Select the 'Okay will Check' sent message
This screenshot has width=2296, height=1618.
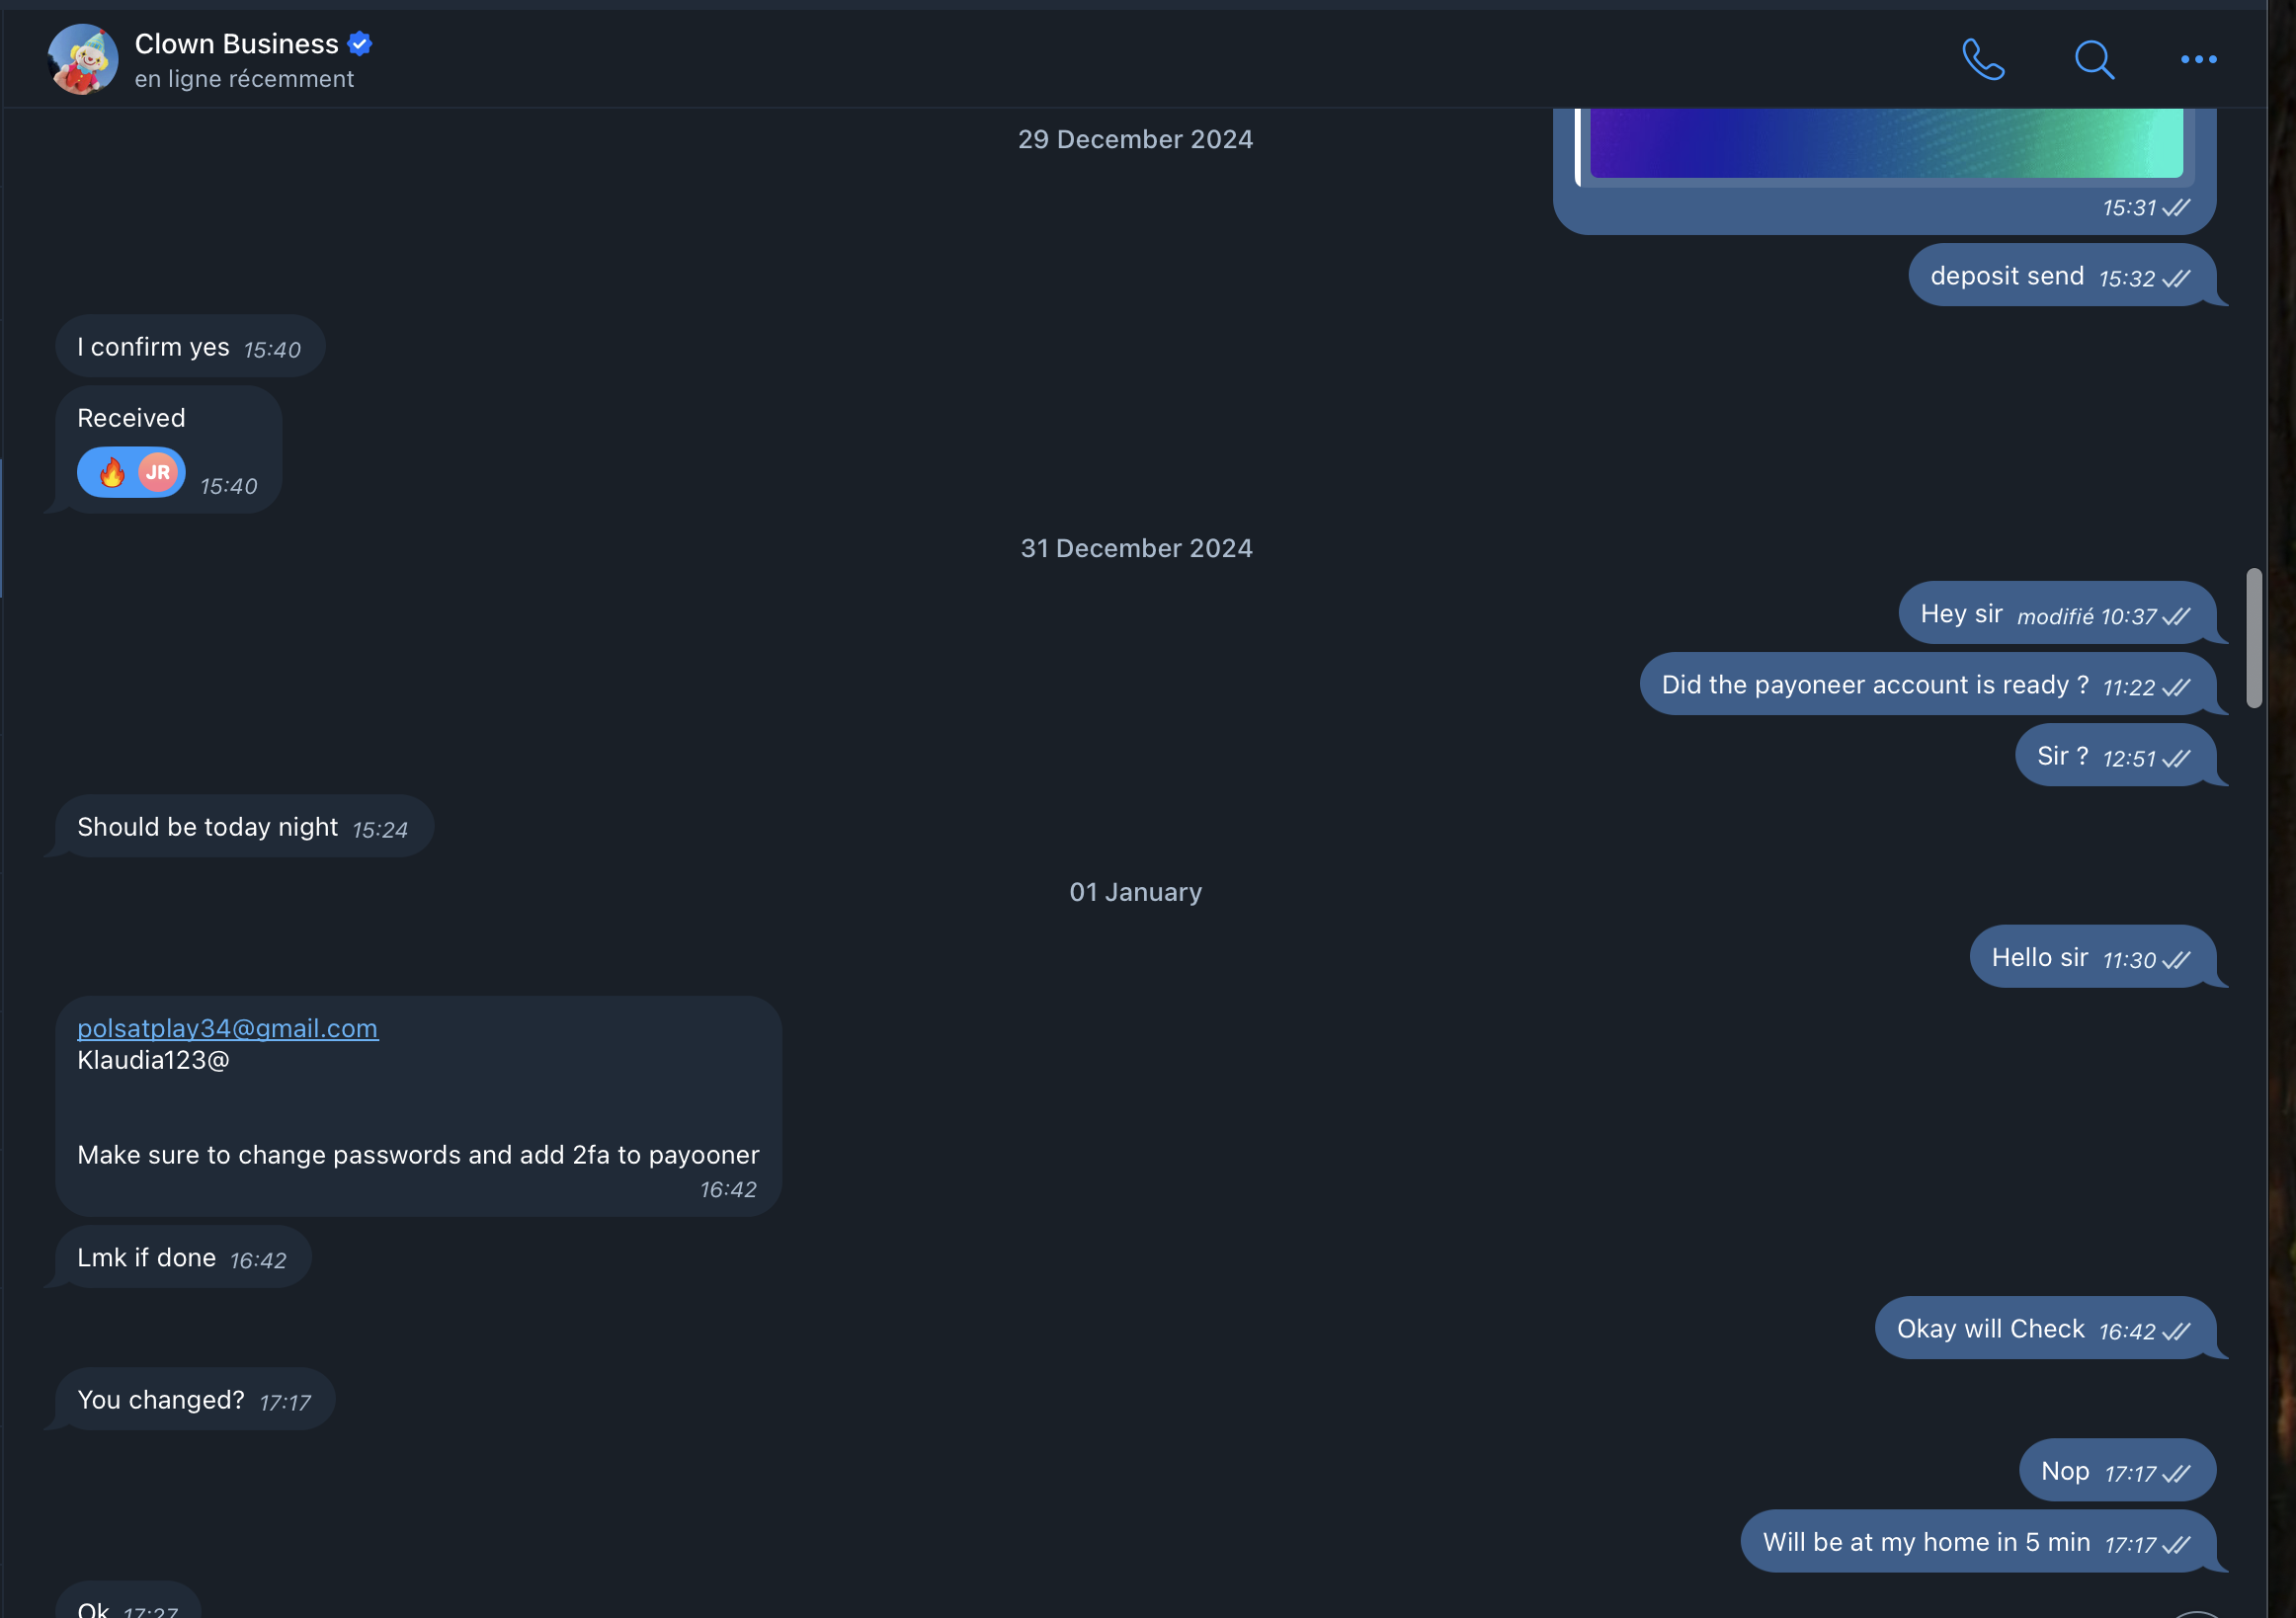2045,1328
